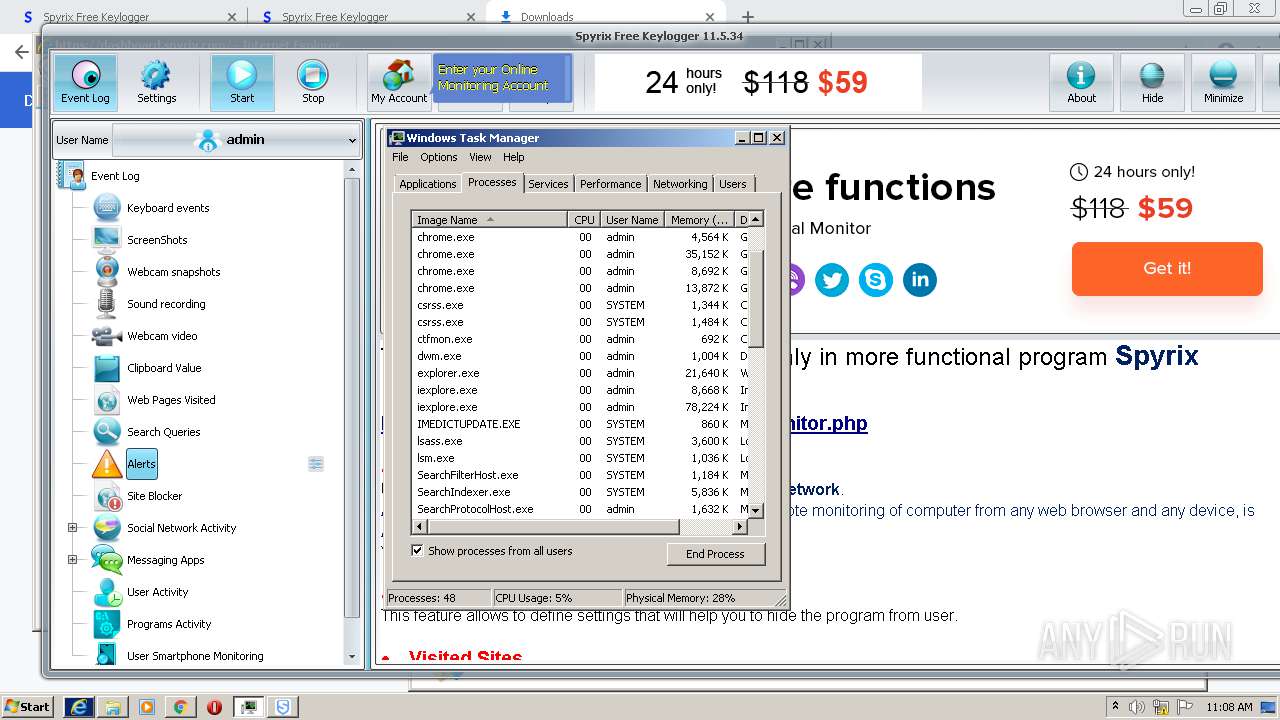Screen dimensions: 1280x720
Task: Select the Alerts tree item
Action: 141,464
